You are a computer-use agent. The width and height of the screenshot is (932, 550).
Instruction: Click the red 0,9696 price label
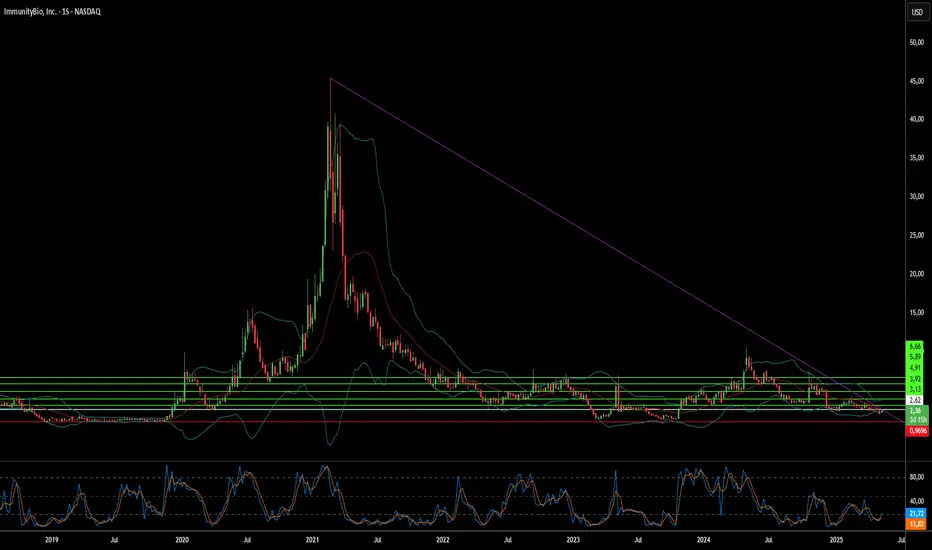(x=917, y=430)
